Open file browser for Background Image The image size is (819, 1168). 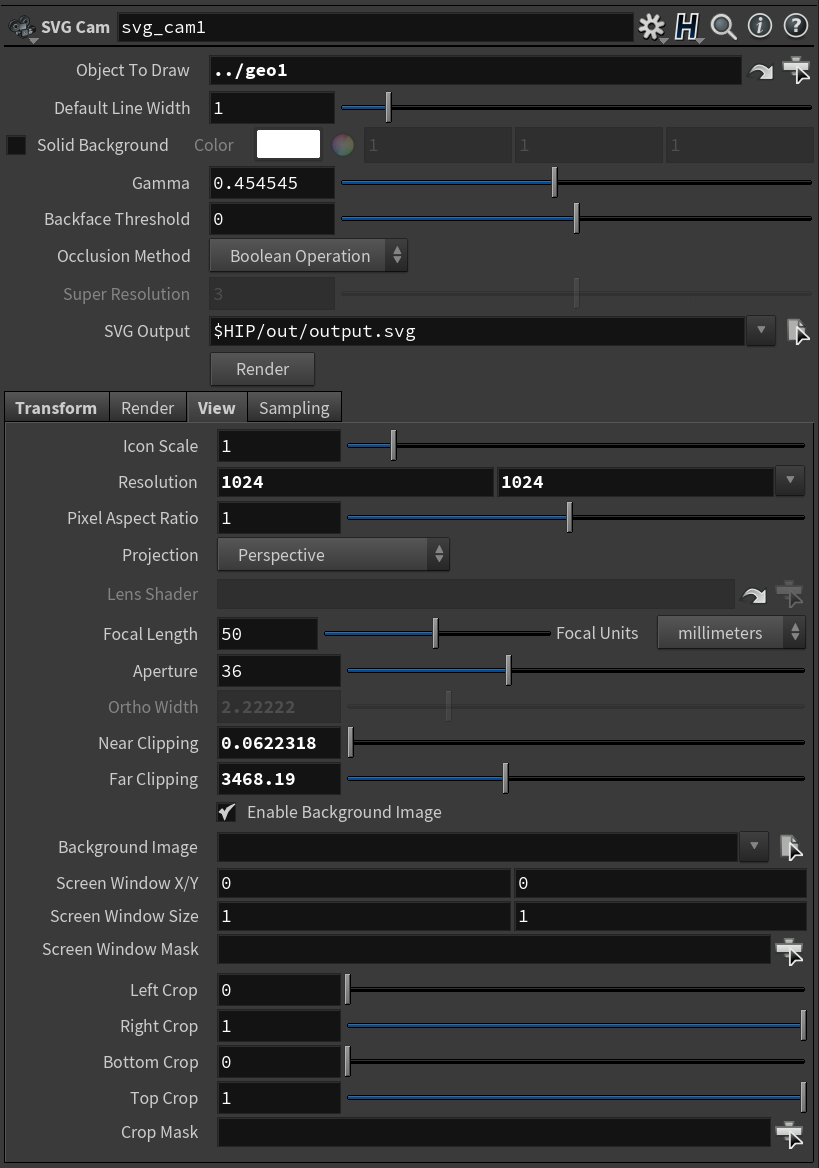tap(790, 848)
